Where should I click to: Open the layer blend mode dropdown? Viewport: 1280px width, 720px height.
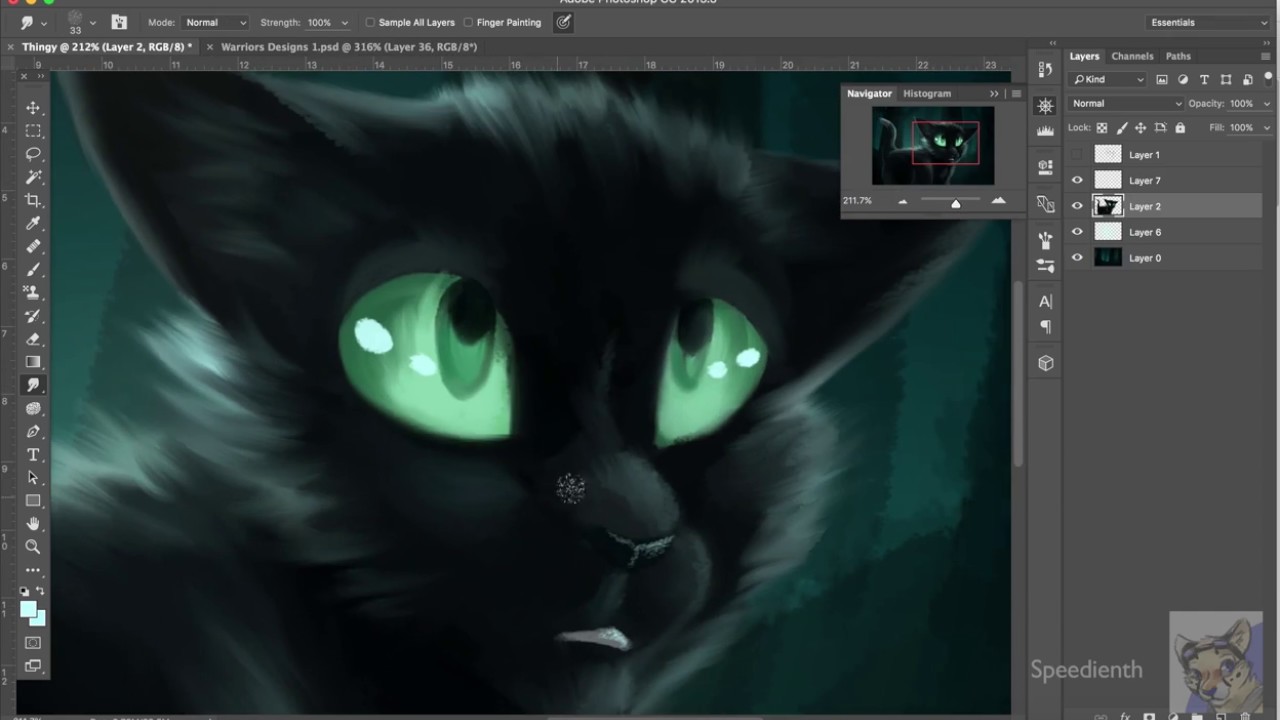pyautogui.click(x=1126, y=103)
